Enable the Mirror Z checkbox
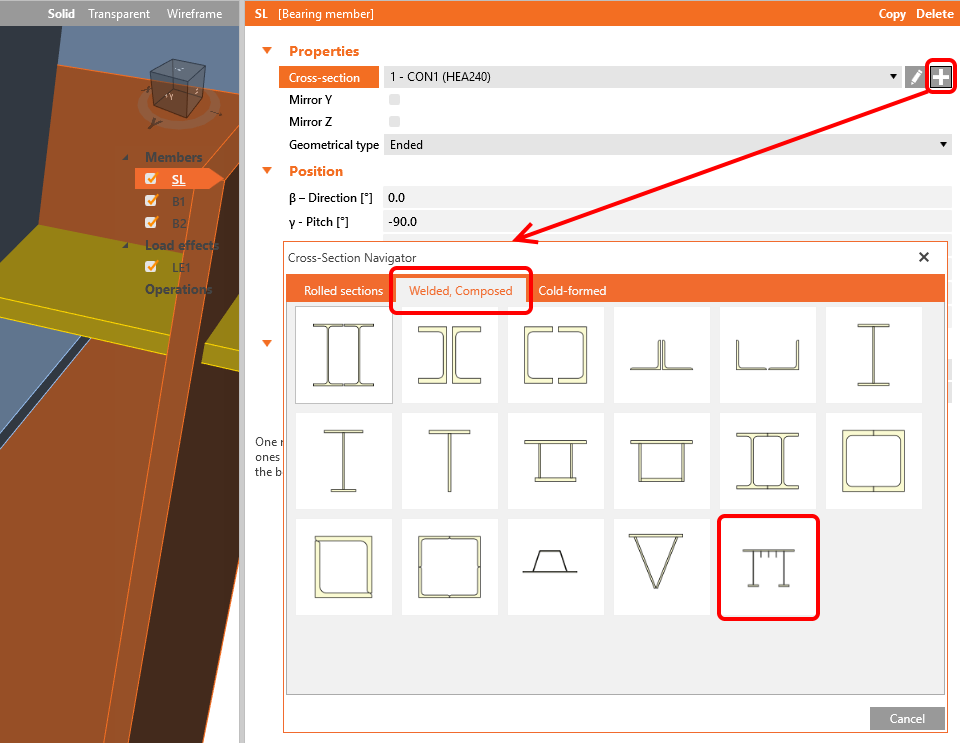The image size is (960, 743). tap(394, 122)
